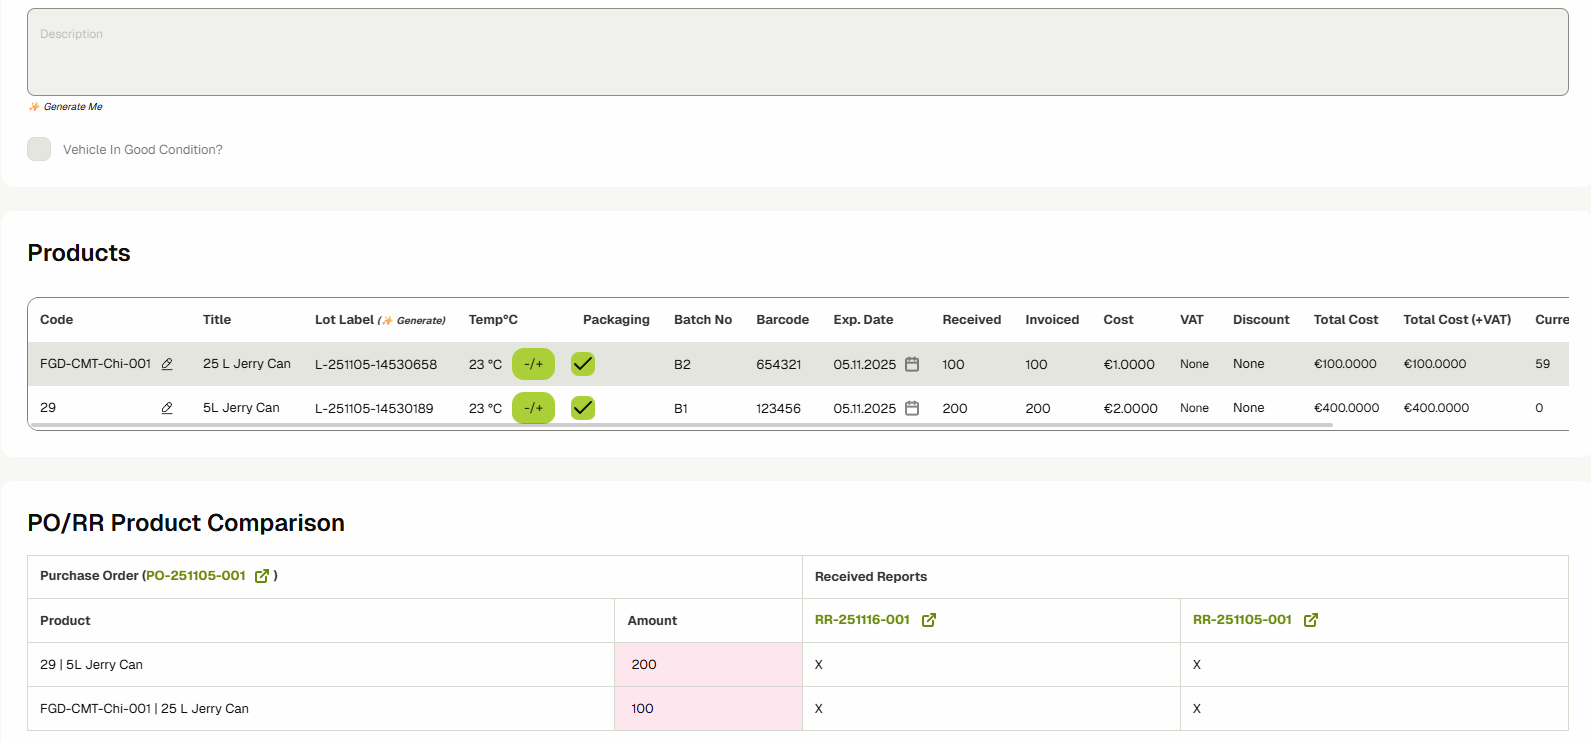Open the PO-251105-001 purchase order link
1591x742 pixels.
tap(196, 576)
